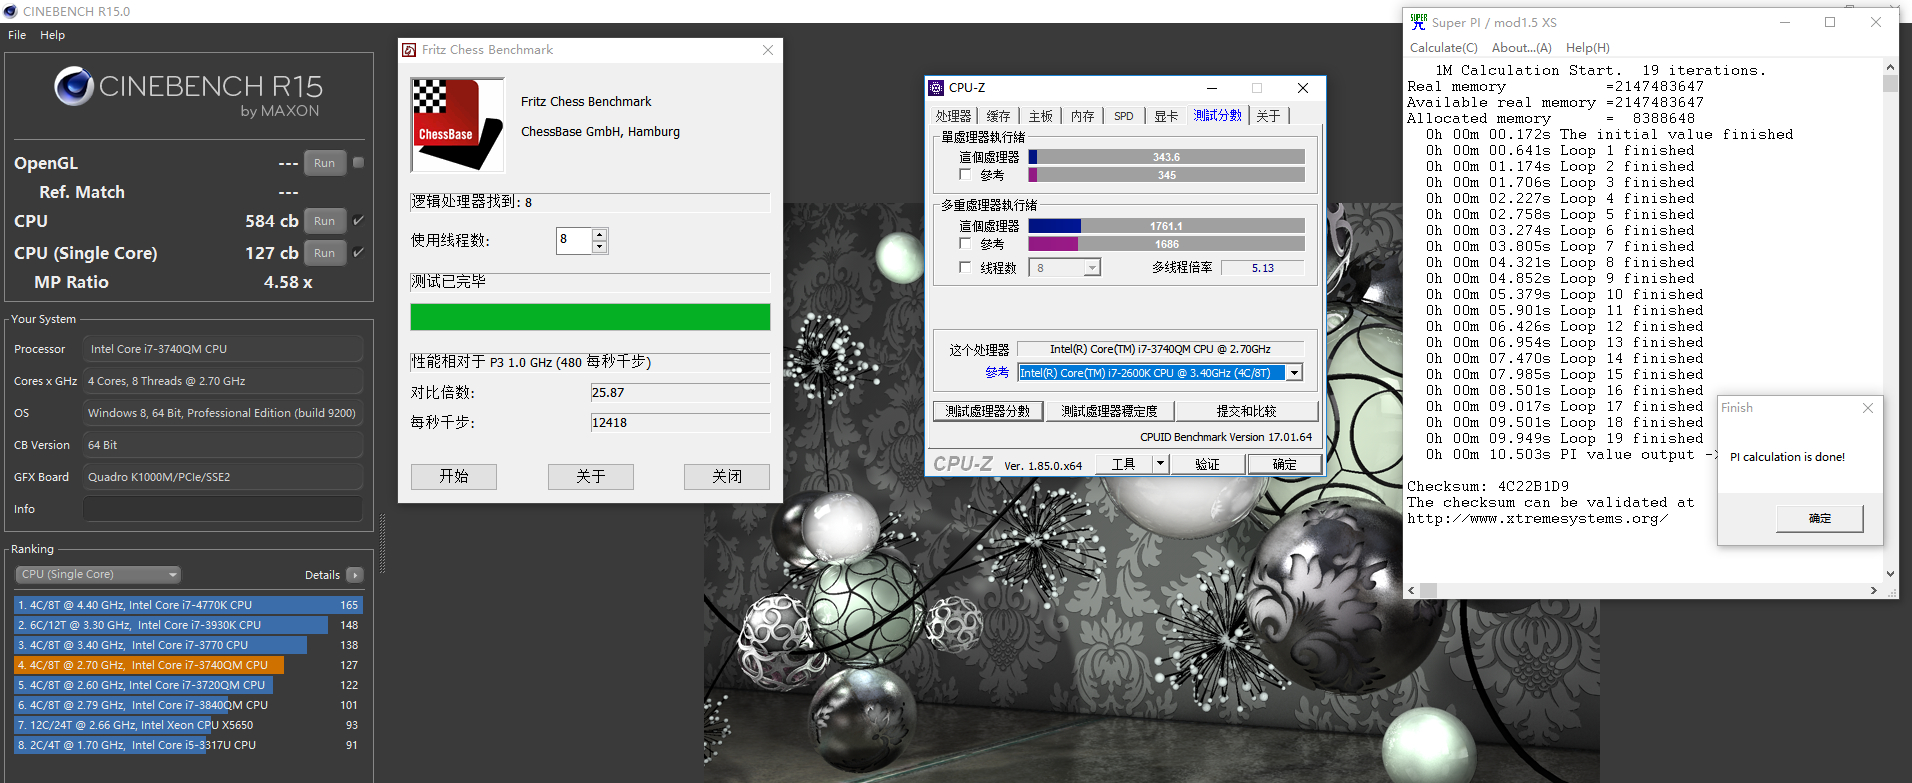Run the CPU benchmark in Cinebench
Viewport: 1912px width, 783px height.
(324, 221)
